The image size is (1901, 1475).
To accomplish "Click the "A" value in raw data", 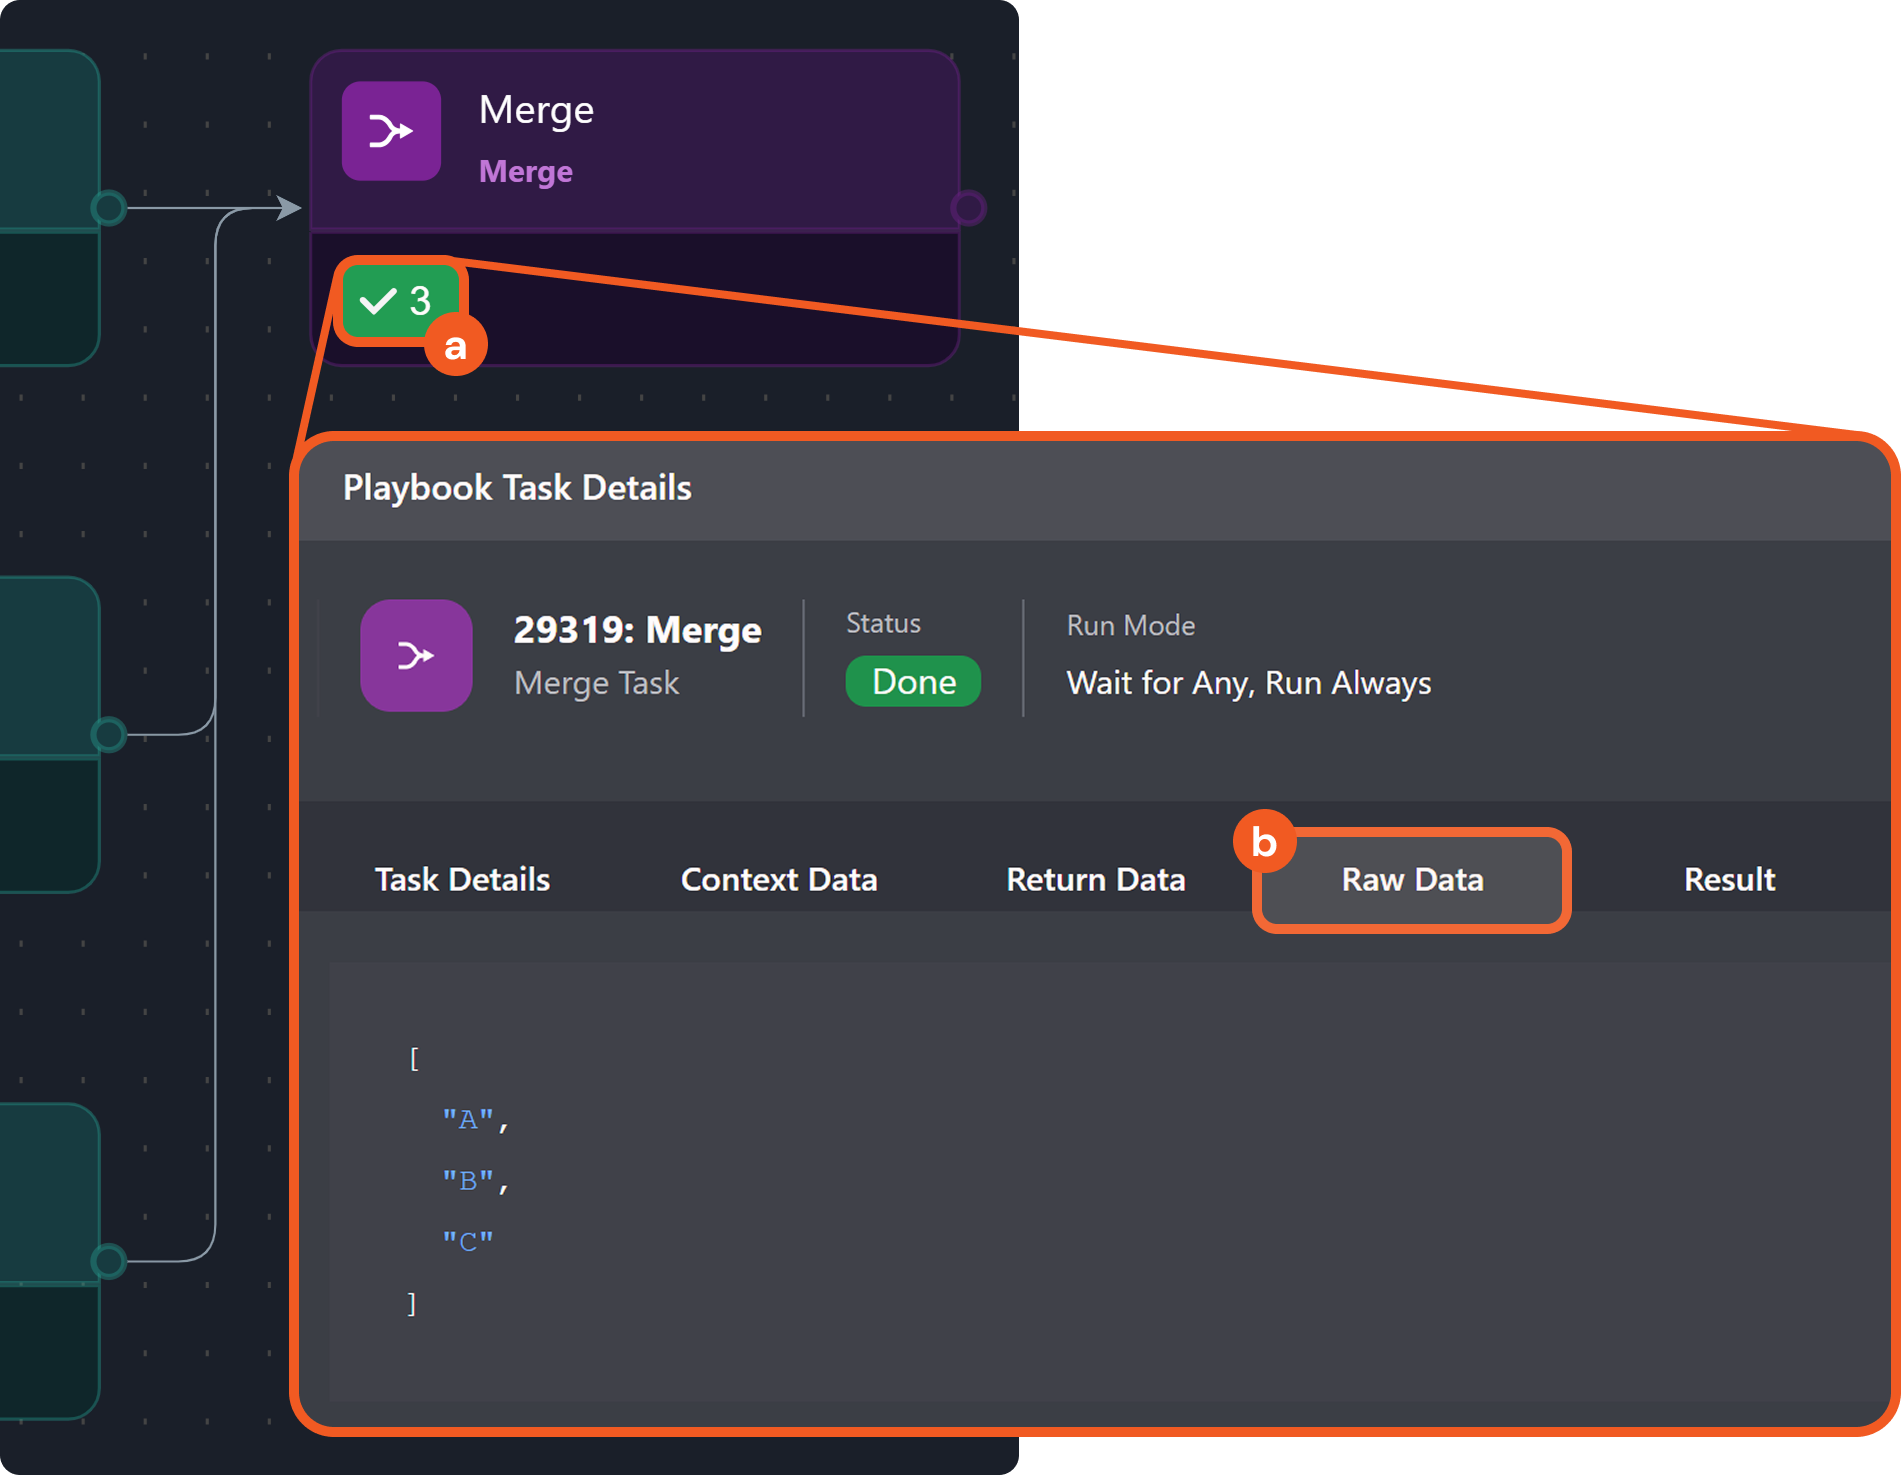I will (468, 1119).
